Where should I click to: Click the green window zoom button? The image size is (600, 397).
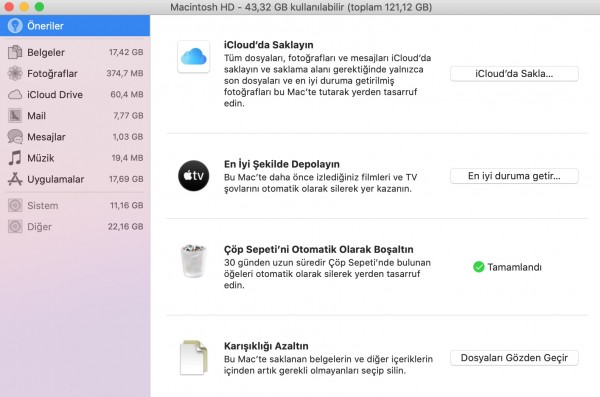click(x=39, y=7)
